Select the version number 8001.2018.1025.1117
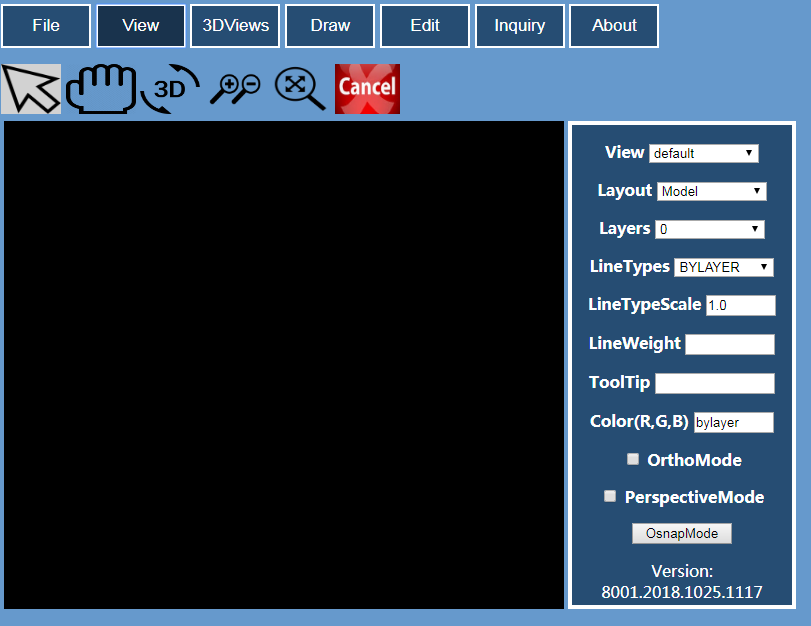 [x=682, y=592]
